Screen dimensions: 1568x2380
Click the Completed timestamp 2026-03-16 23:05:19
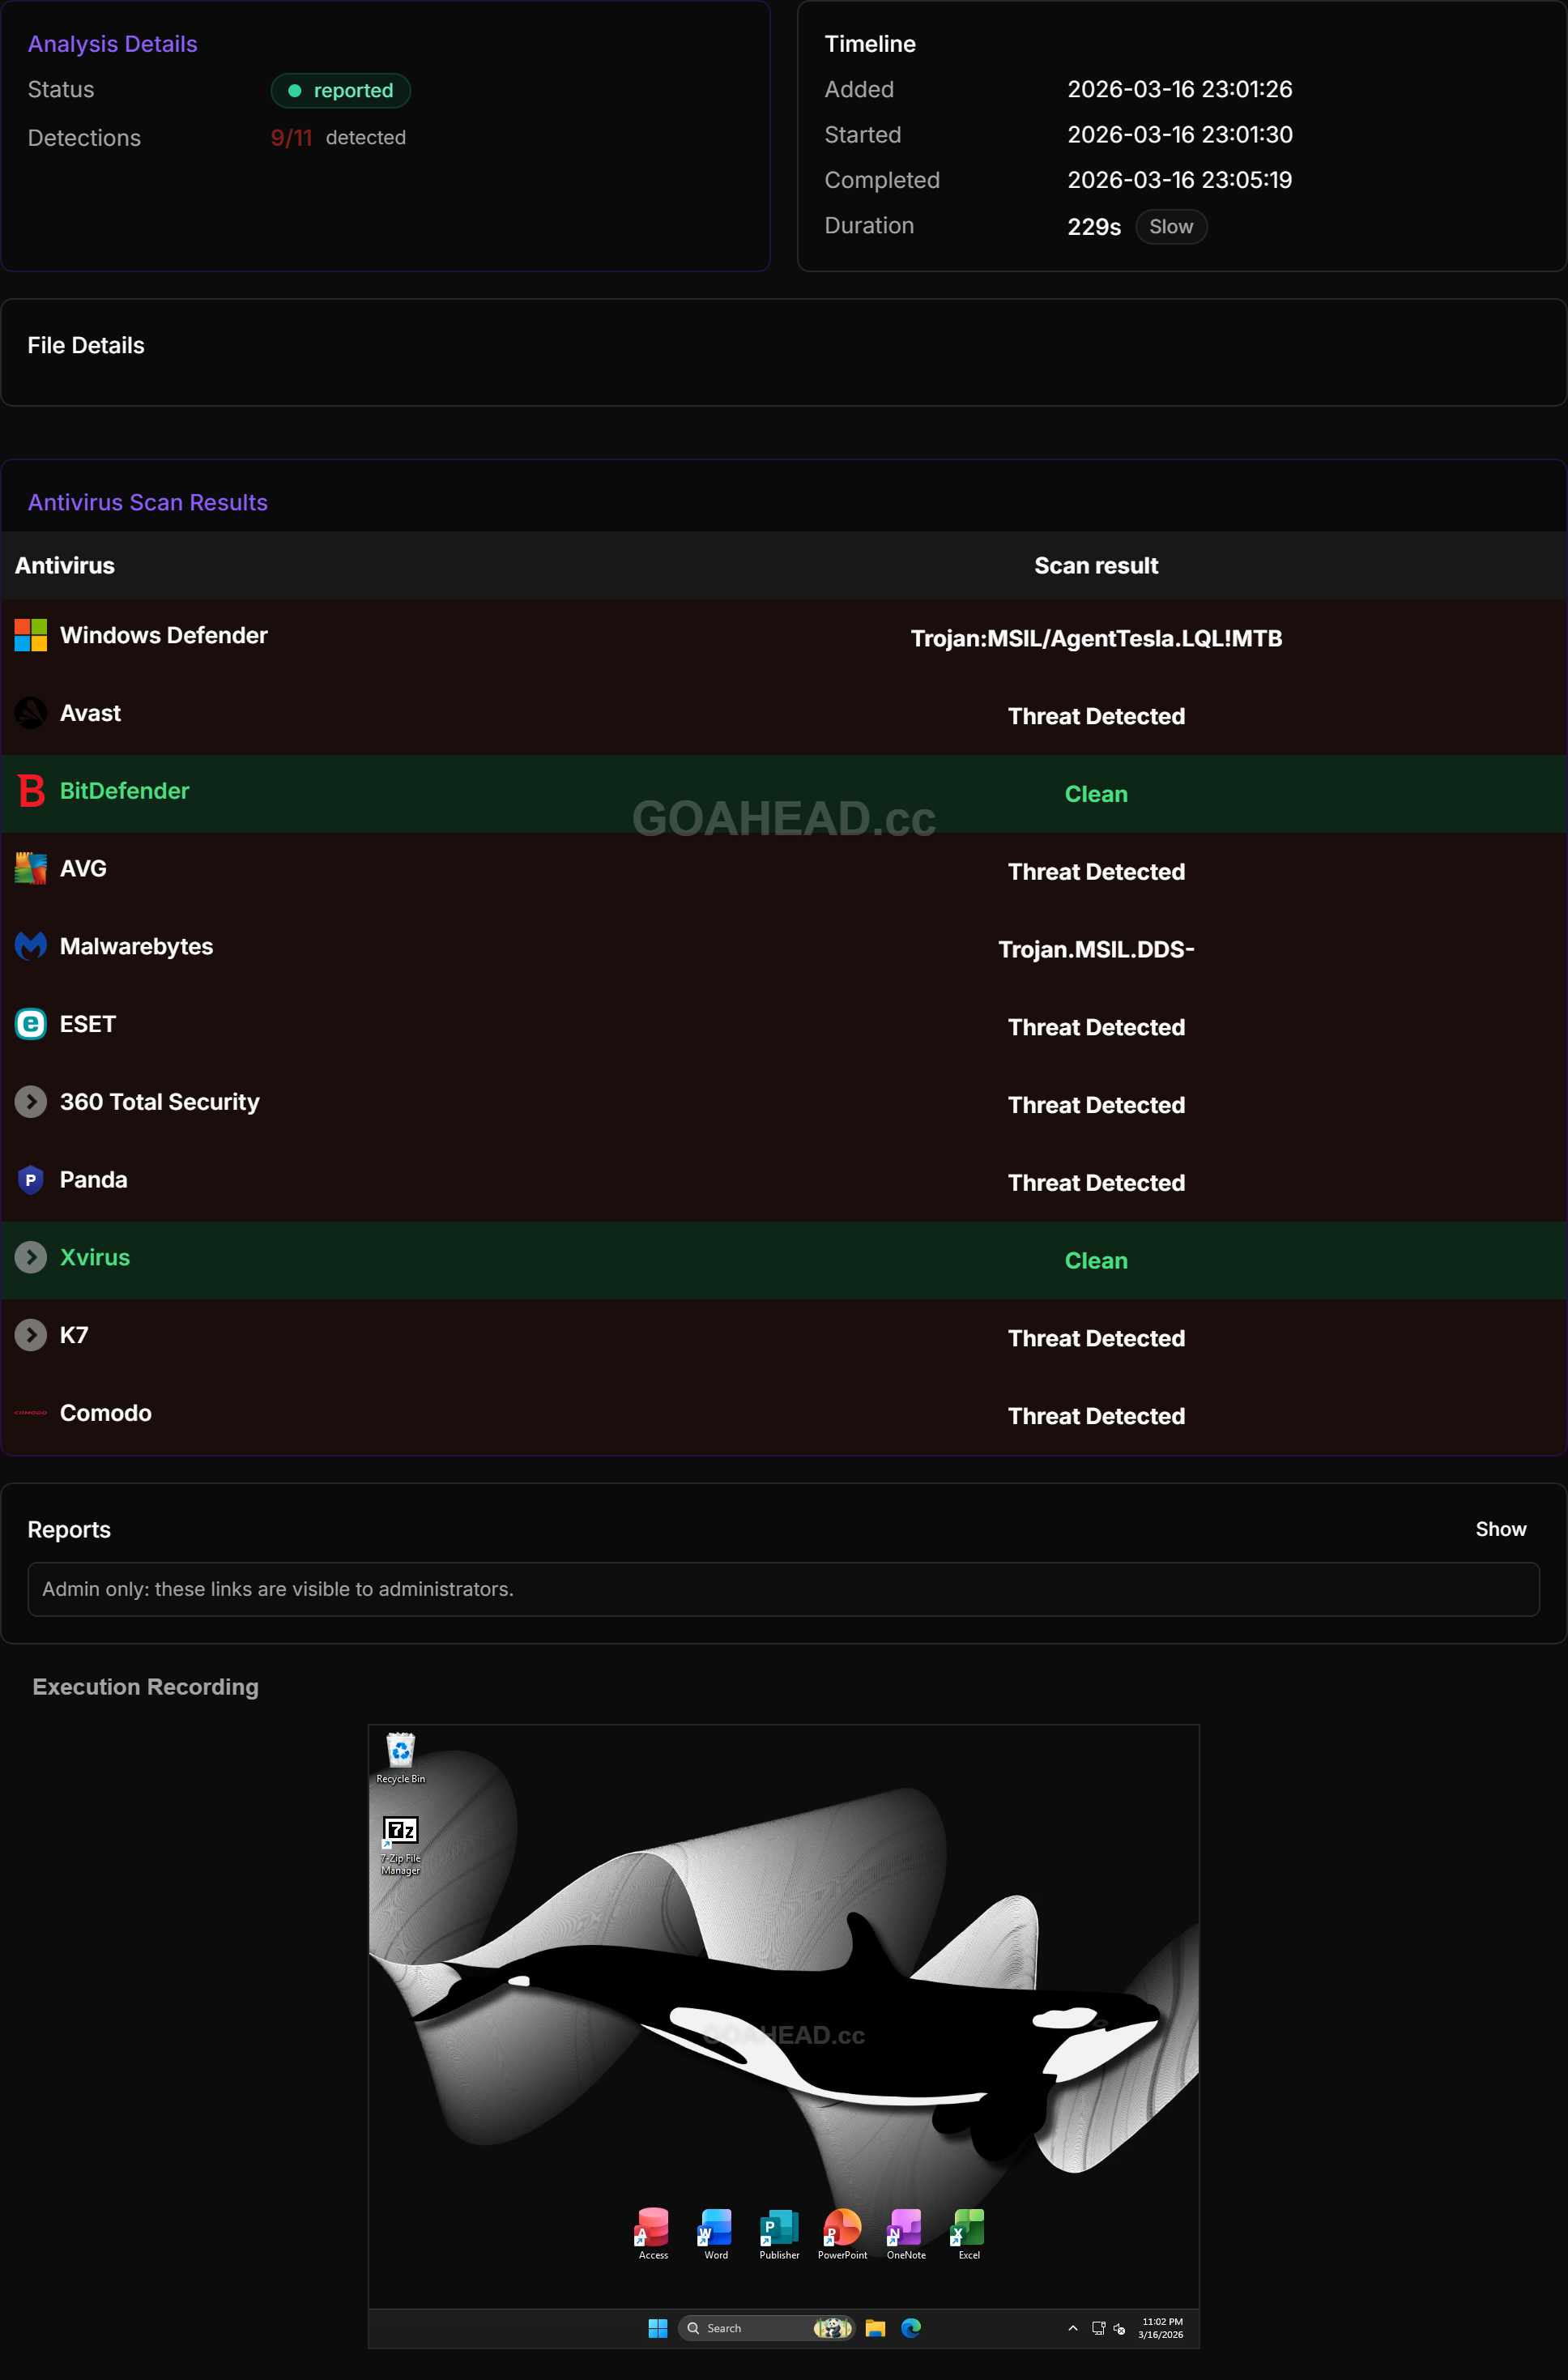pyautogui.click(x=1179, y=180)
